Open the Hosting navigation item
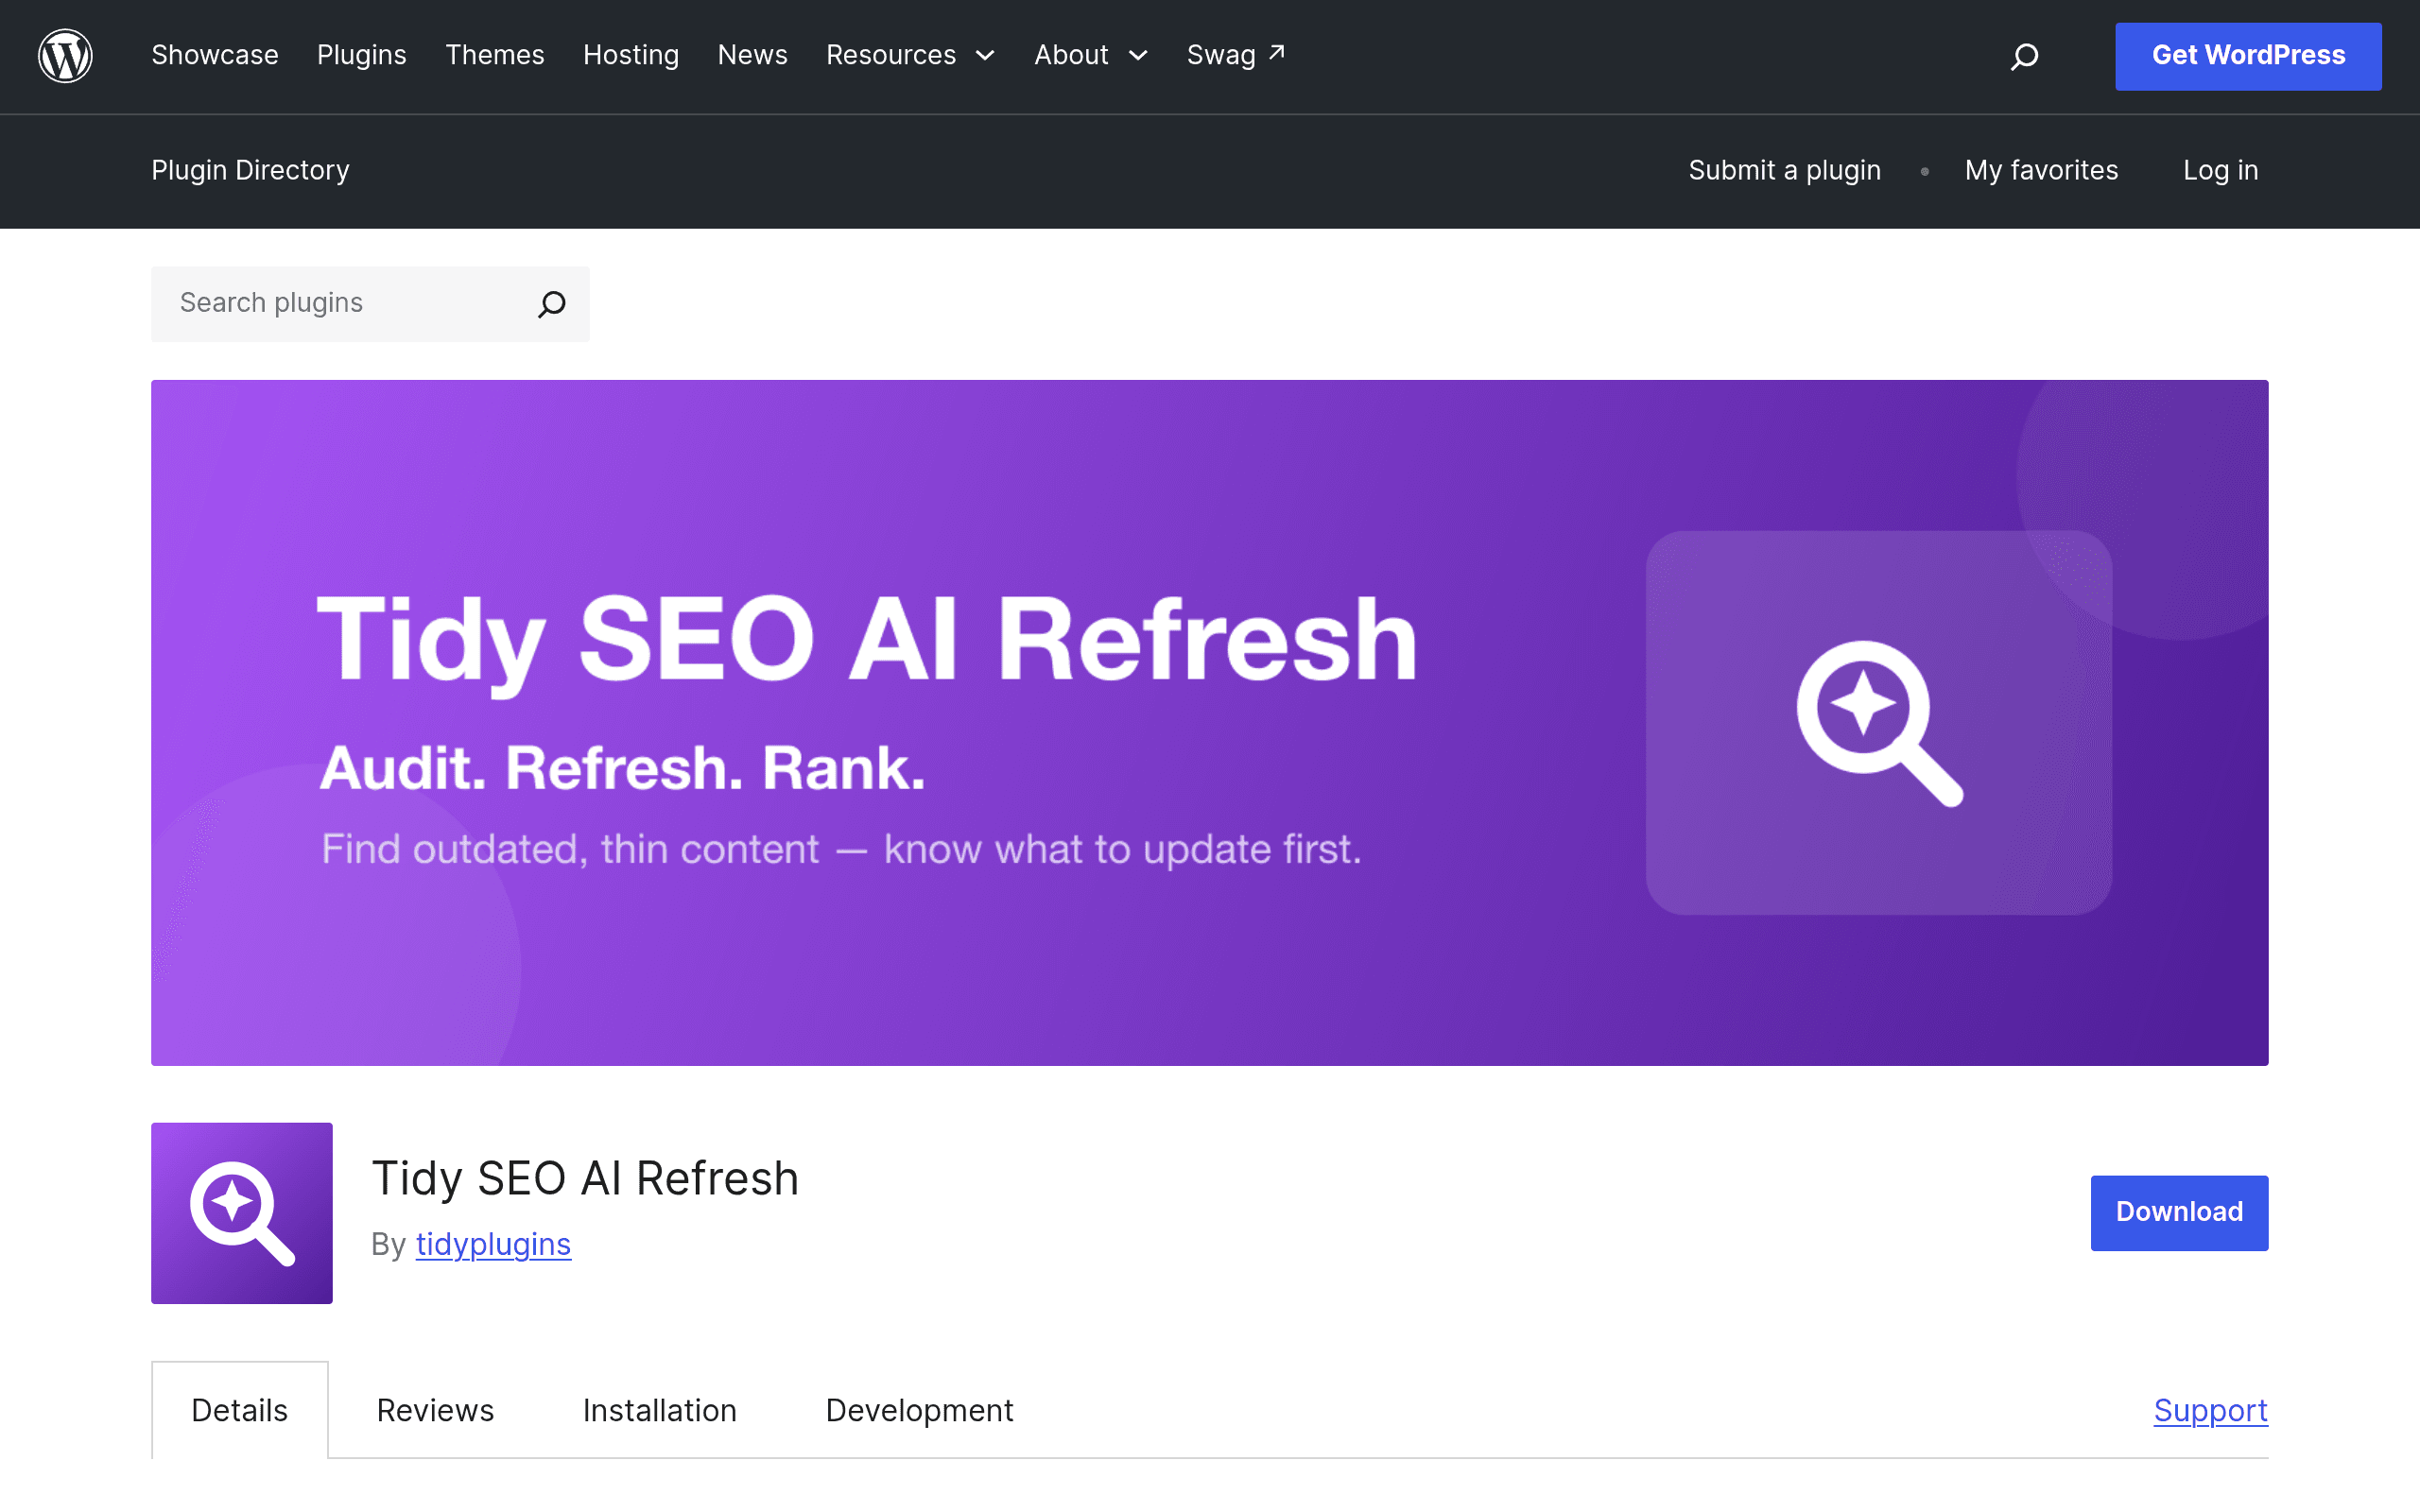The height and width of the screenshot is (1512, 2420). (x=631, y=55)
